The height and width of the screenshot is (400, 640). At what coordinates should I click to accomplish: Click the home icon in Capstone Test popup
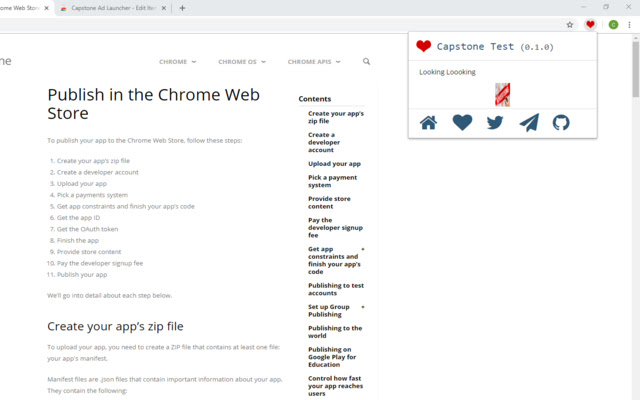[x=429, y=122]
